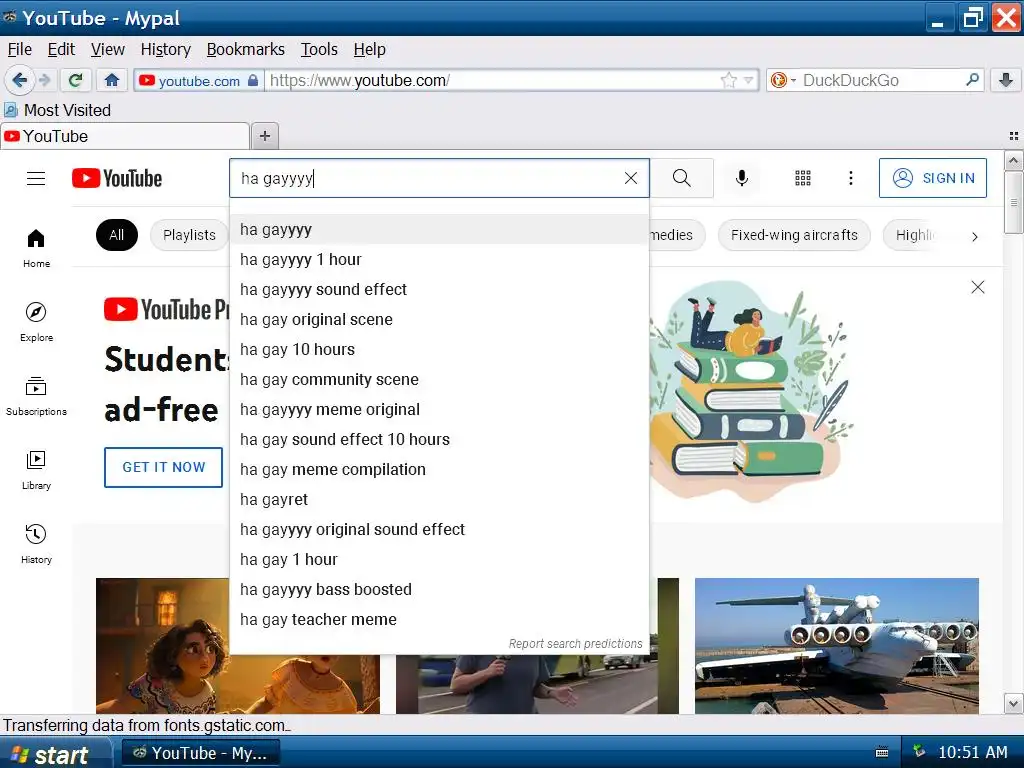Click the browser Forward arrow button
Screen dimensions: 1024x768
[x=44, y=80]
